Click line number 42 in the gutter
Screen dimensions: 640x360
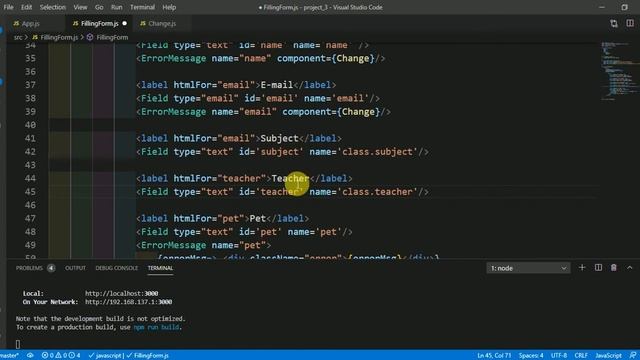(x=30, y=152)
